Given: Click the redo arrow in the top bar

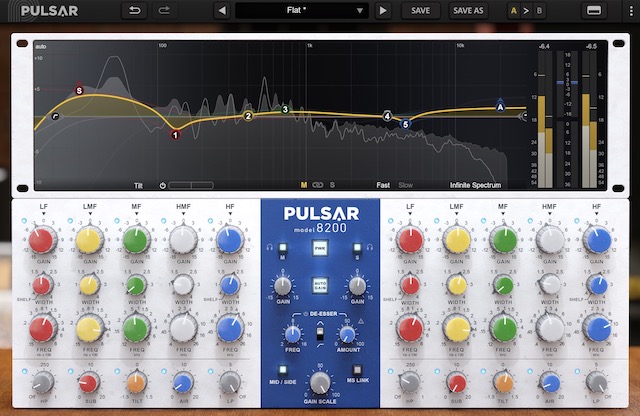Looking at the screenshot, I should click(x=163, y=10).
